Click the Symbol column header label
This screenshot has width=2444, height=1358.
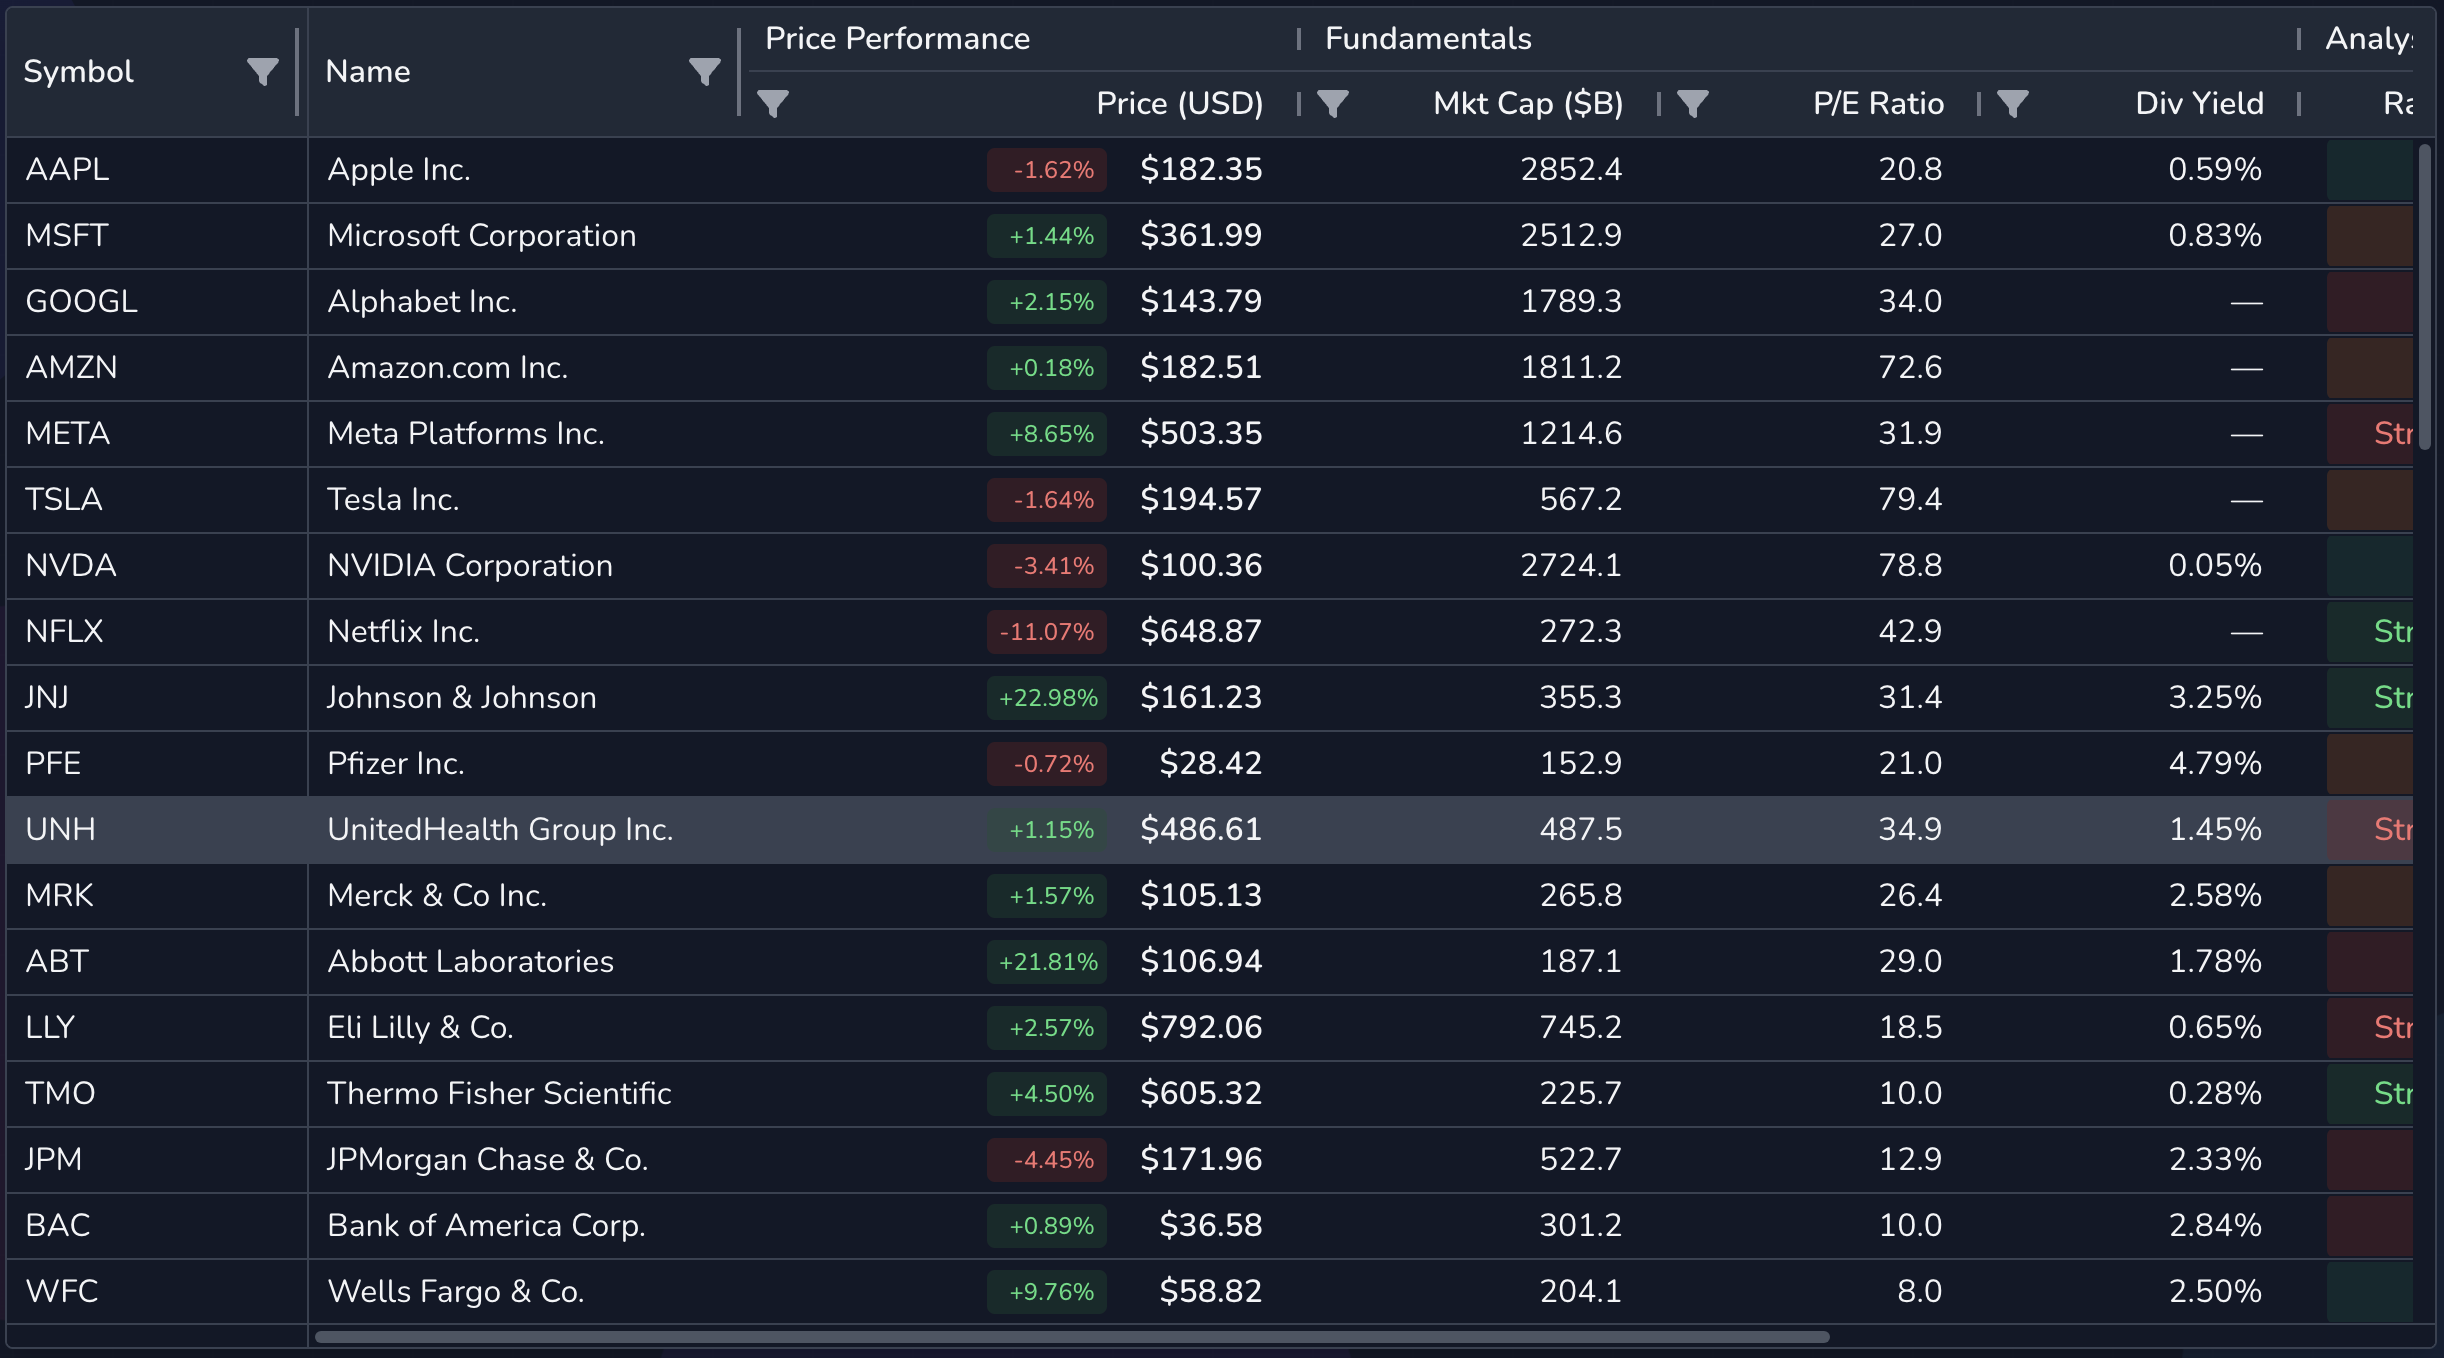[x=79, y=72]
